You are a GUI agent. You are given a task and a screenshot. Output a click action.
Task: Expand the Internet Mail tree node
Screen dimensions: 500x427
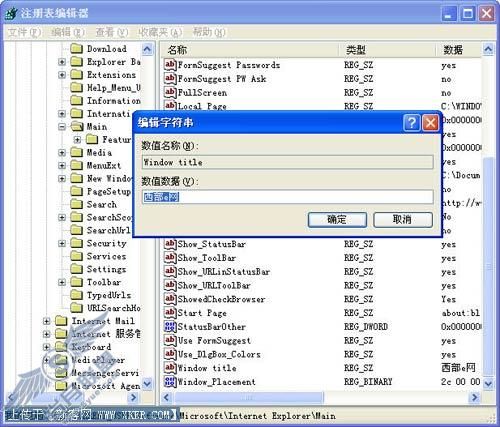[x=47, y=321]
